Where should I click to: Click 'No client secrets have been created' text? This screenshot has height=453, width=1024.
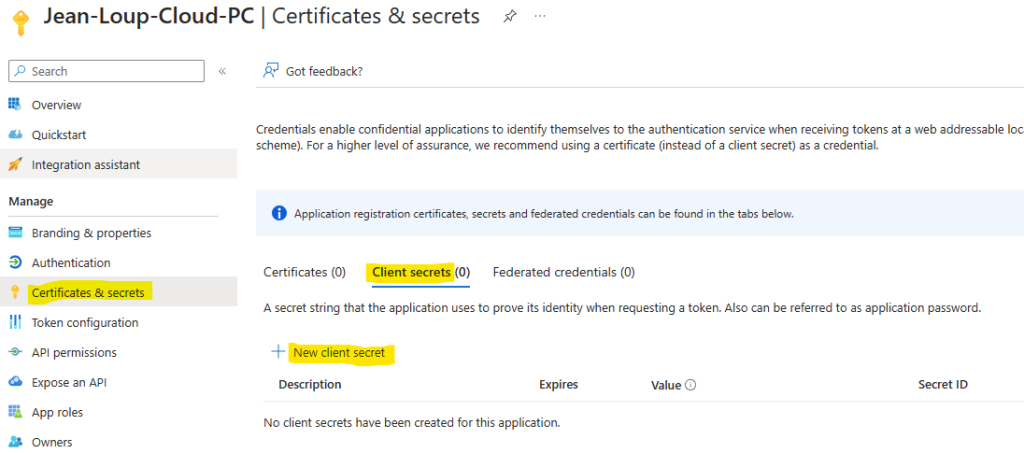(411, 422)
